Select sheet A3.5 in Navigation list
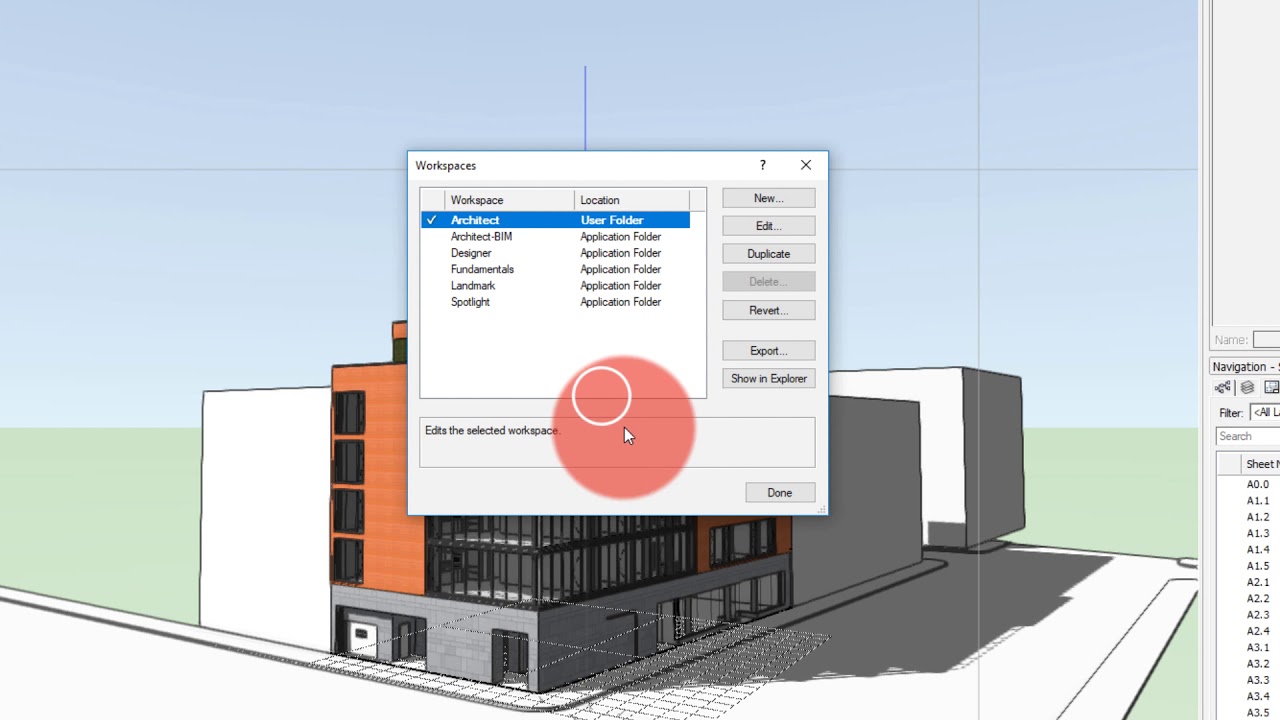Image resolution: width=1280 pixels, height=720 pixels. pyautogui.click(x=1257, y=713)
